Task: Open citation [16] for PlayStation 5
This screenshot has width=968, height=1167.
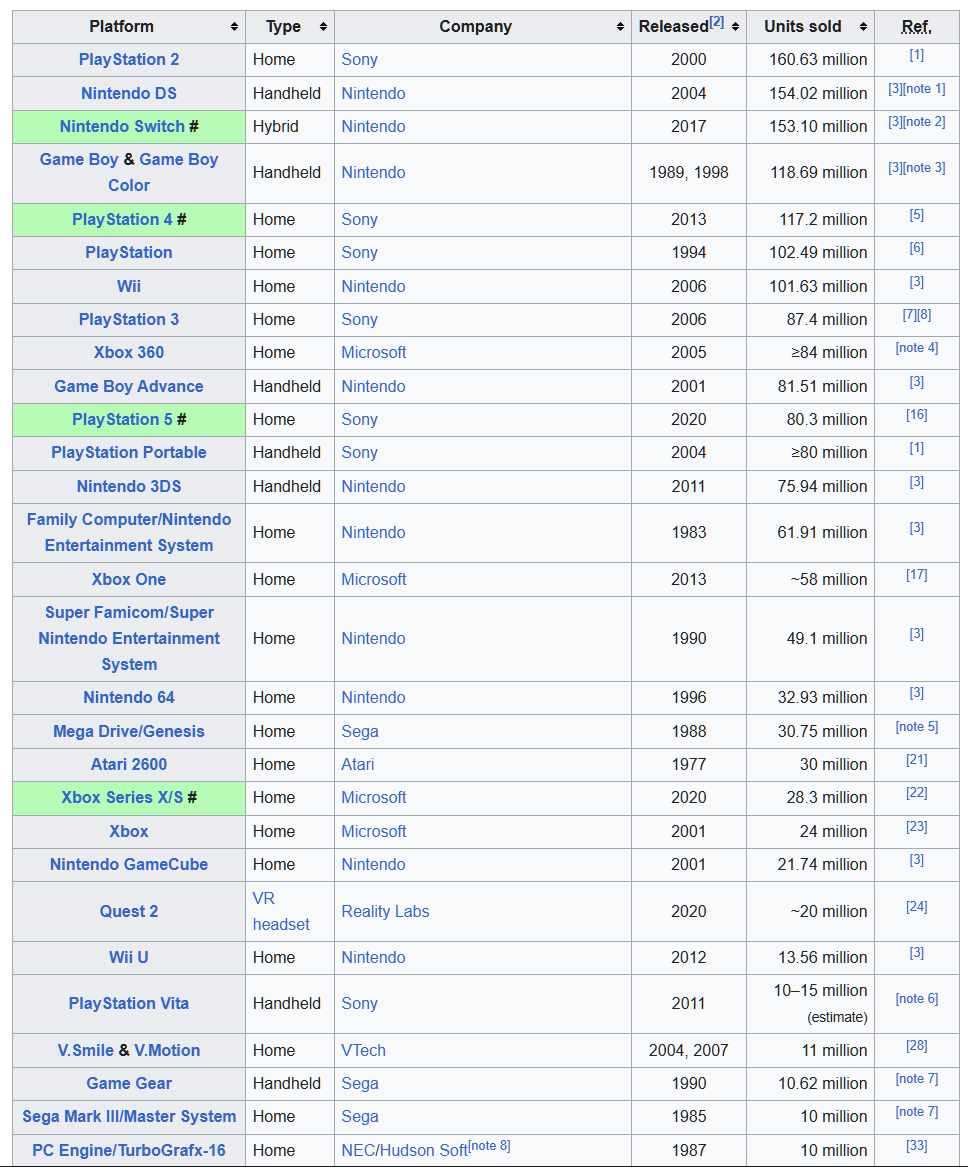Action: click(x=917, y=415)
